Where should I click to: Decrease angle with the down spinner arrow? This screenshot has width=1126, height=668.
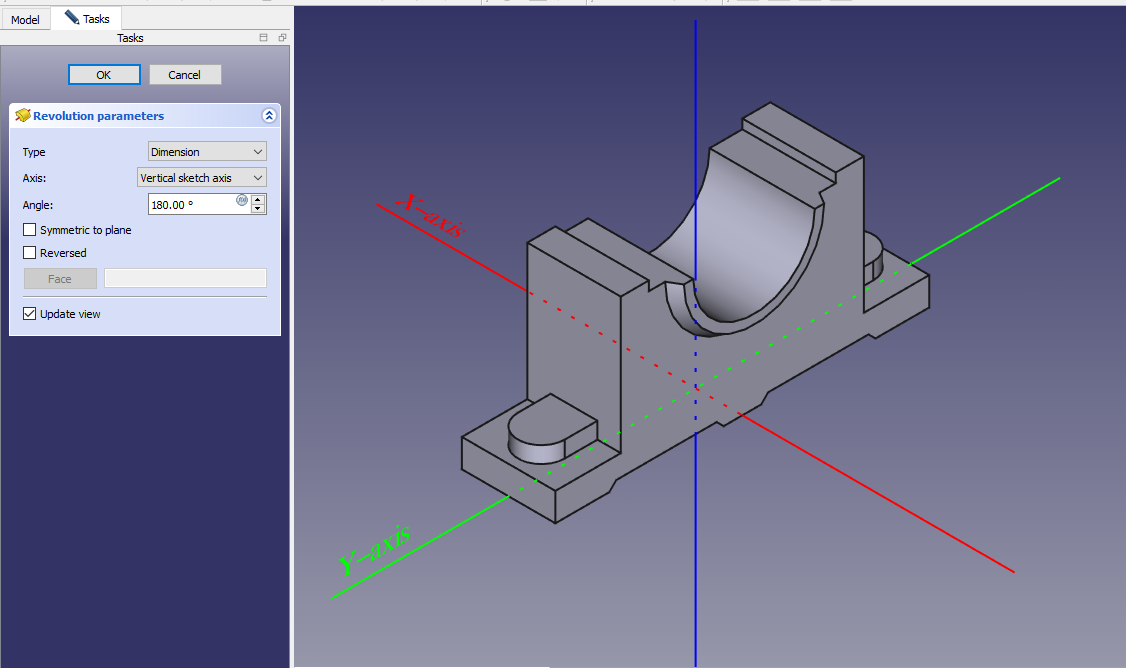[259, 209]
